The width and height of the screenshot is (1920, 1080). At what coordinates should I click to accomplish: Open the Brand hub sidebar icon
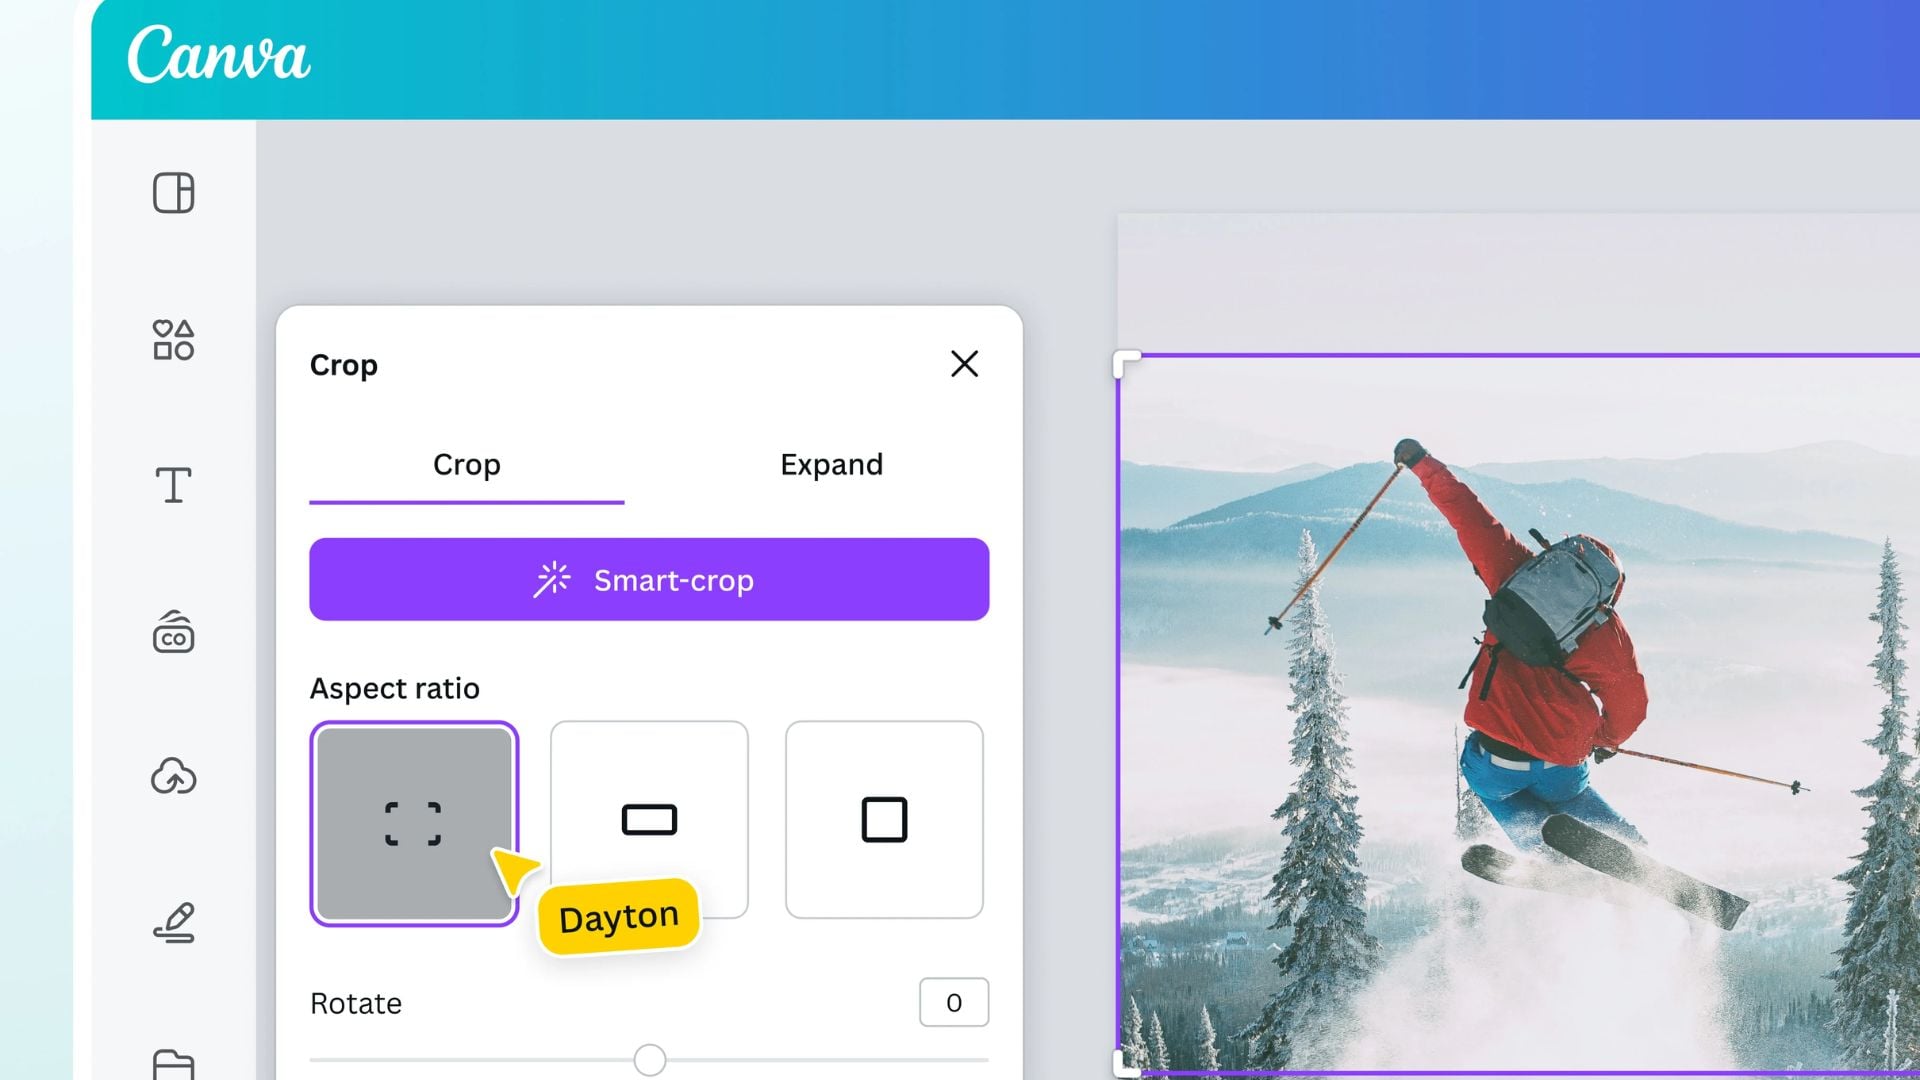[x=173, y=633]
